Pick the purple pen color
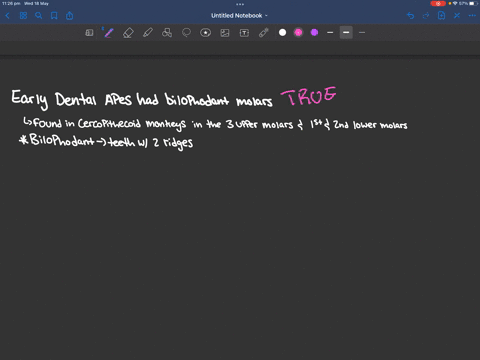The height and width of the screenshot is (360, 480). (x=314, y=33)
